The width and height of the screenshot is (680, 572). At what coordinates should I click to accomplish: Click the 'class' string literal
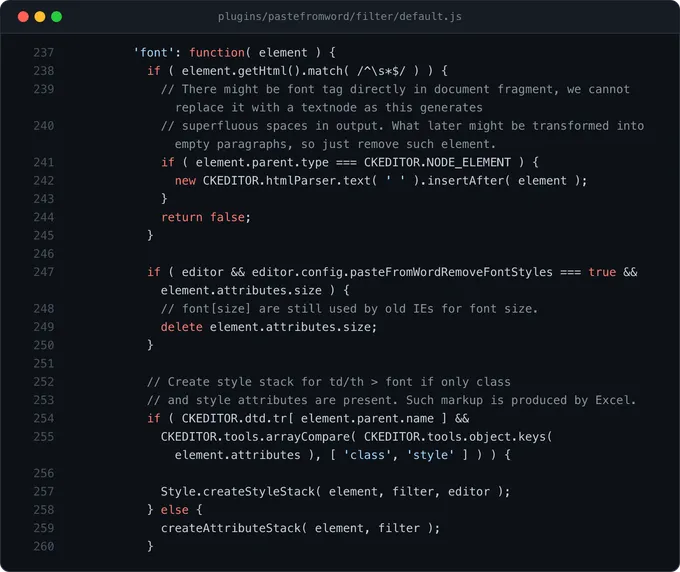367,455
